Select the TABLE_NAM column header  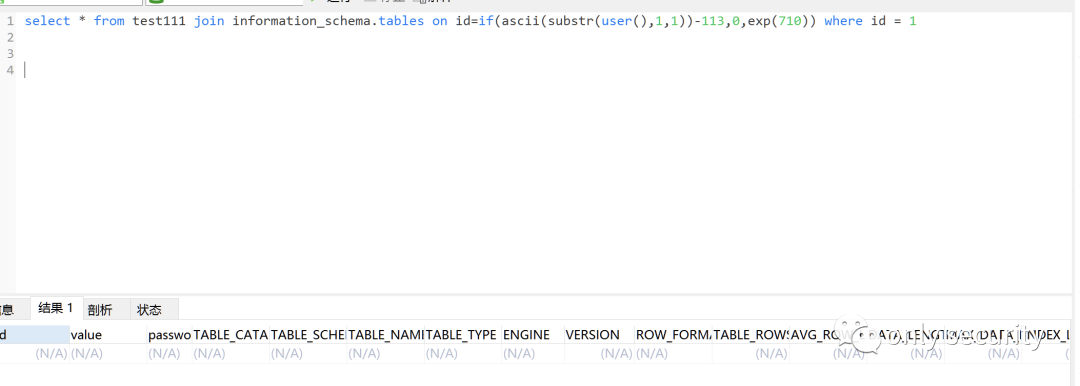tap(386, 335)
